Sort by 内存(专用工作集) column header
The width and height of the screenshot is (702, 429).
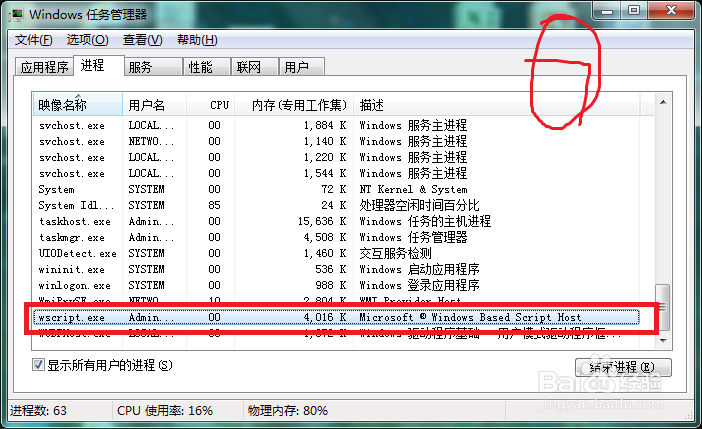(294, 105)
